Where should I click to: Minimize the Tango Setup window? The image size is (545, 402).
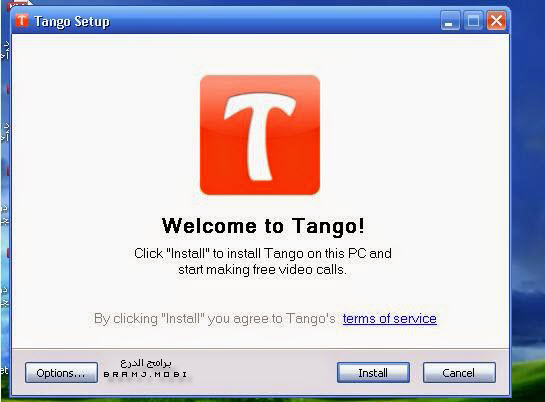(450, 20)
